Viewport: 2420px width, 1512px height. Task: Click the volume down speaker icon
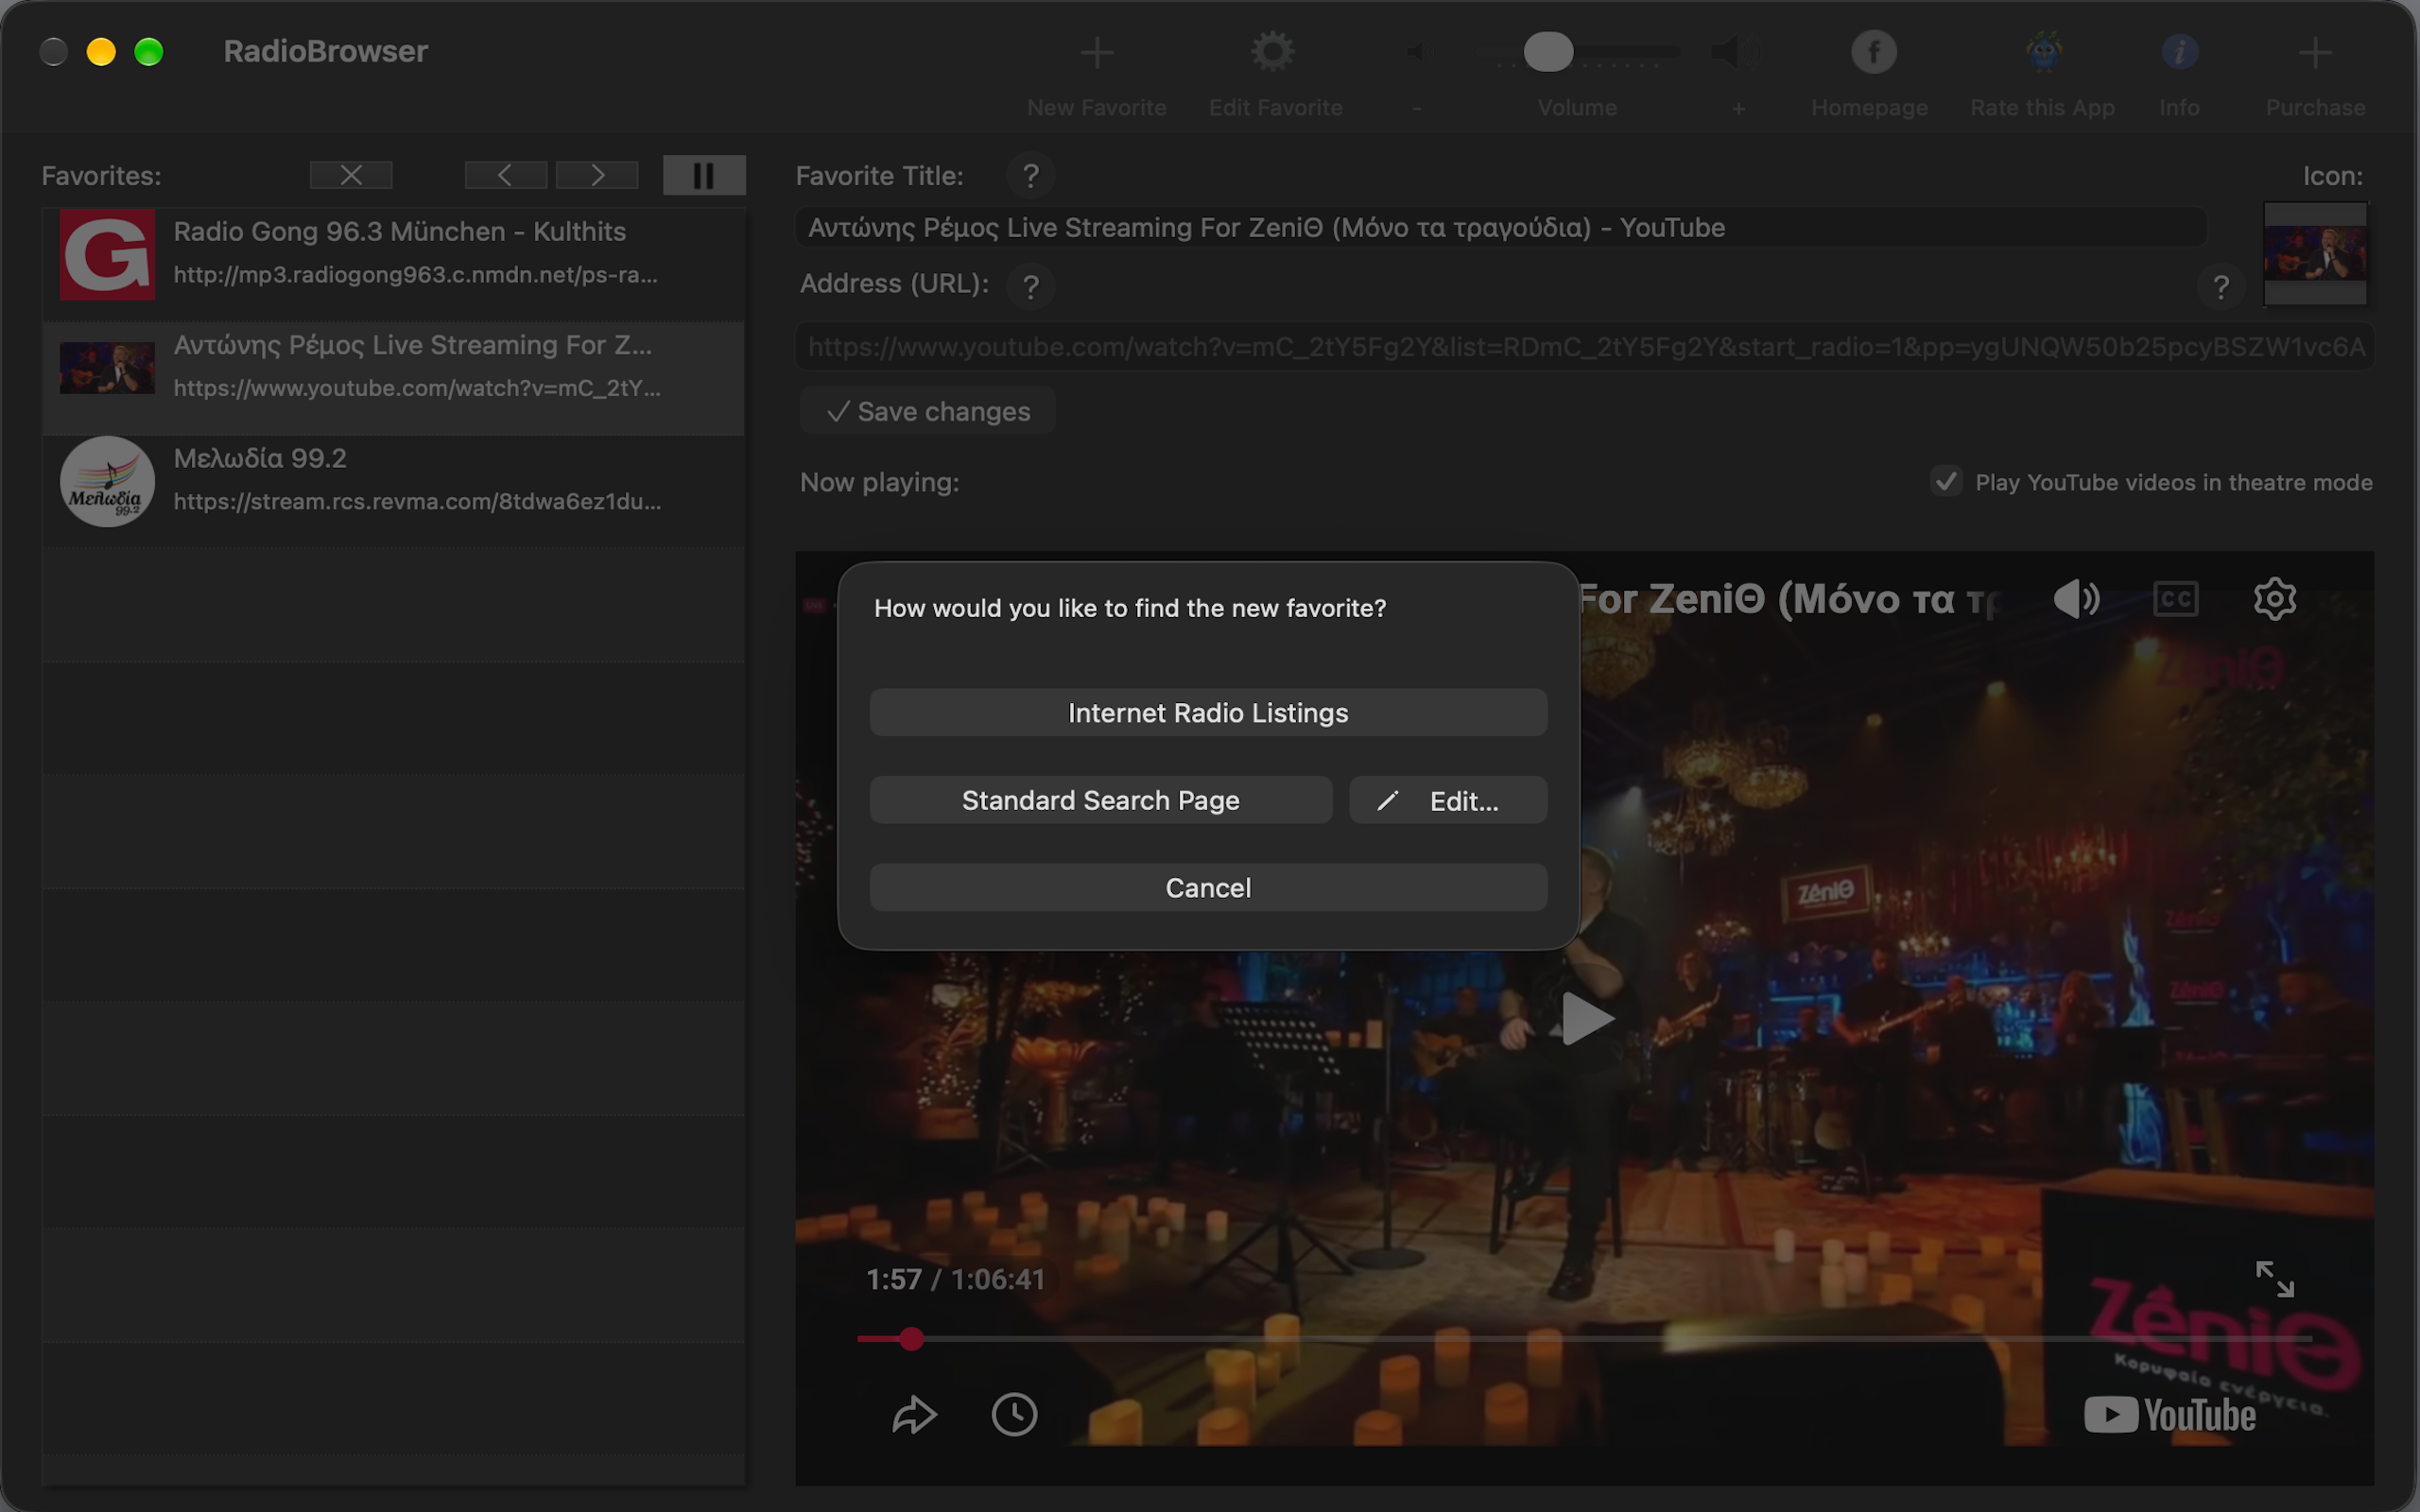click(1419, 52)
